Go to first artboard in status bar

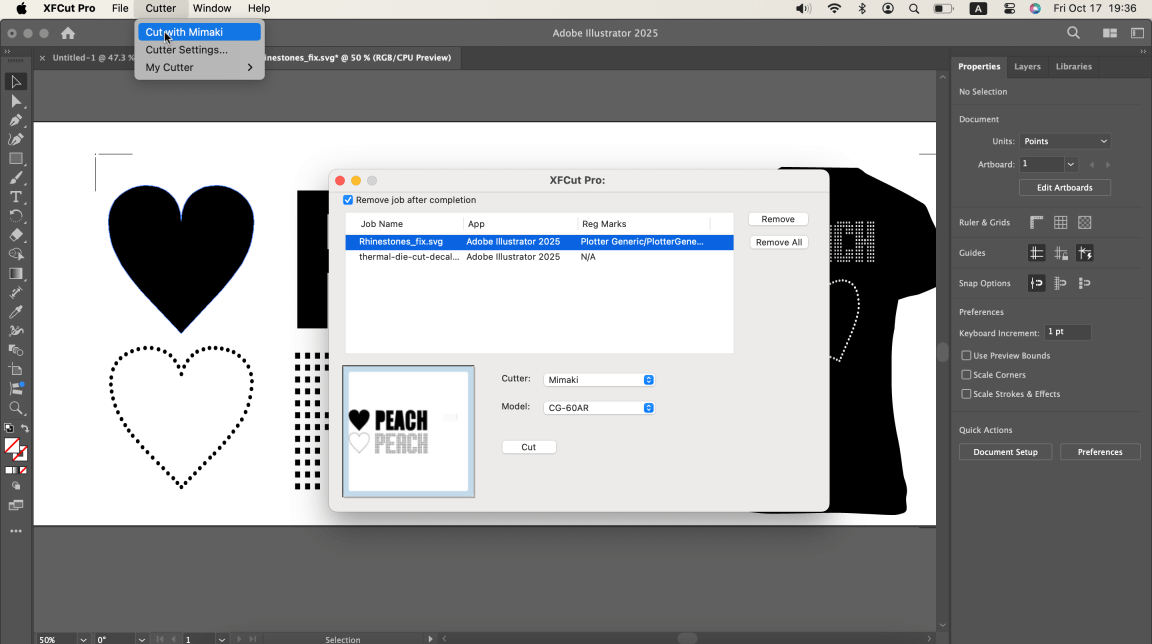click(x=159, y=639)
